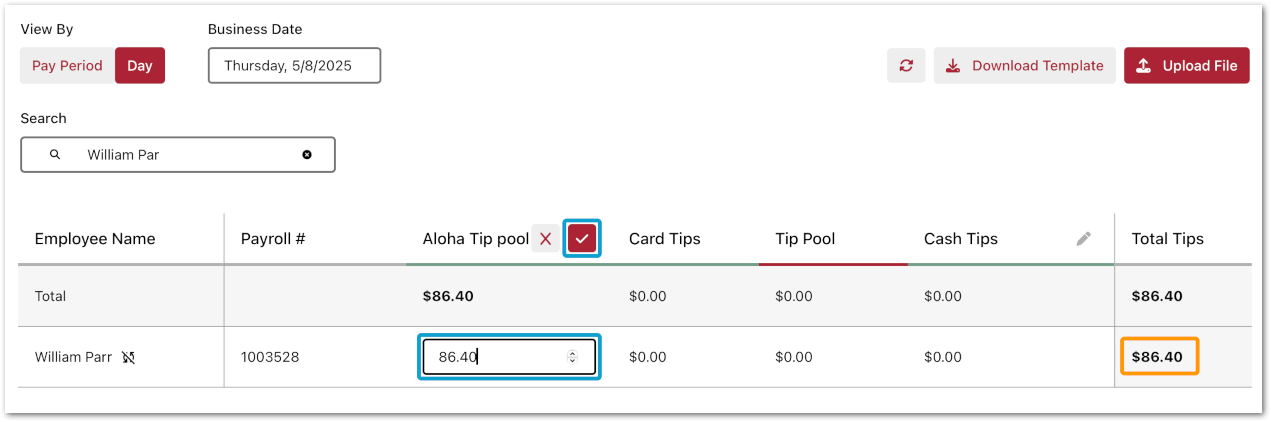Click the Download Template button

click(1025, 66)
